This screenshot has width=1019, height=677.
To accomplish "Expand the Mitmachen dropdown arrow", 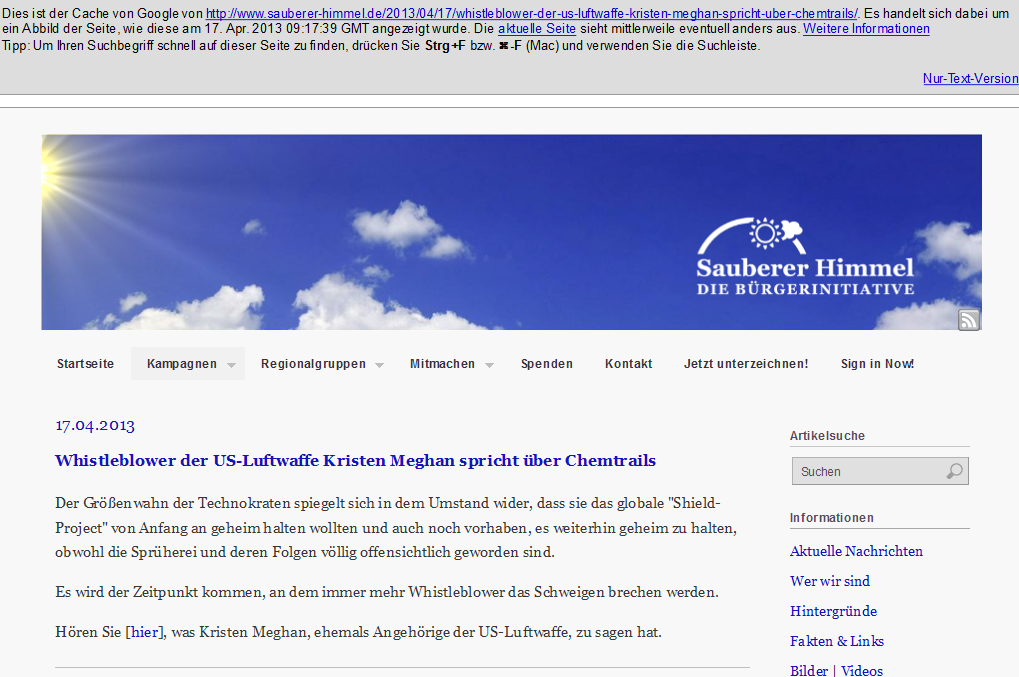I will click(x=489, y=365).
